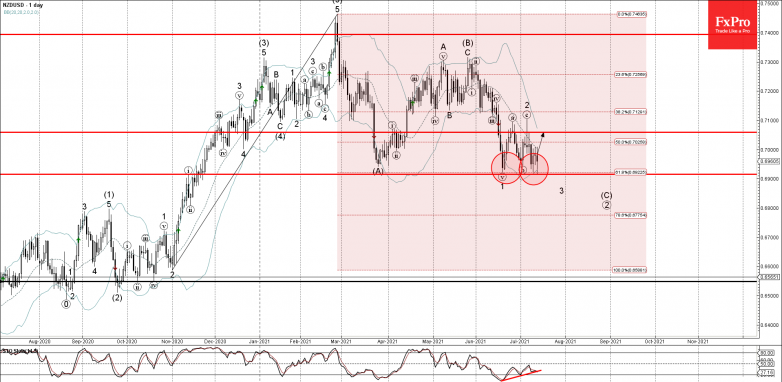782x382 pixels.
Task: Select the 50.0% Fibonacci retracement label
Action: tap(631, 142)
